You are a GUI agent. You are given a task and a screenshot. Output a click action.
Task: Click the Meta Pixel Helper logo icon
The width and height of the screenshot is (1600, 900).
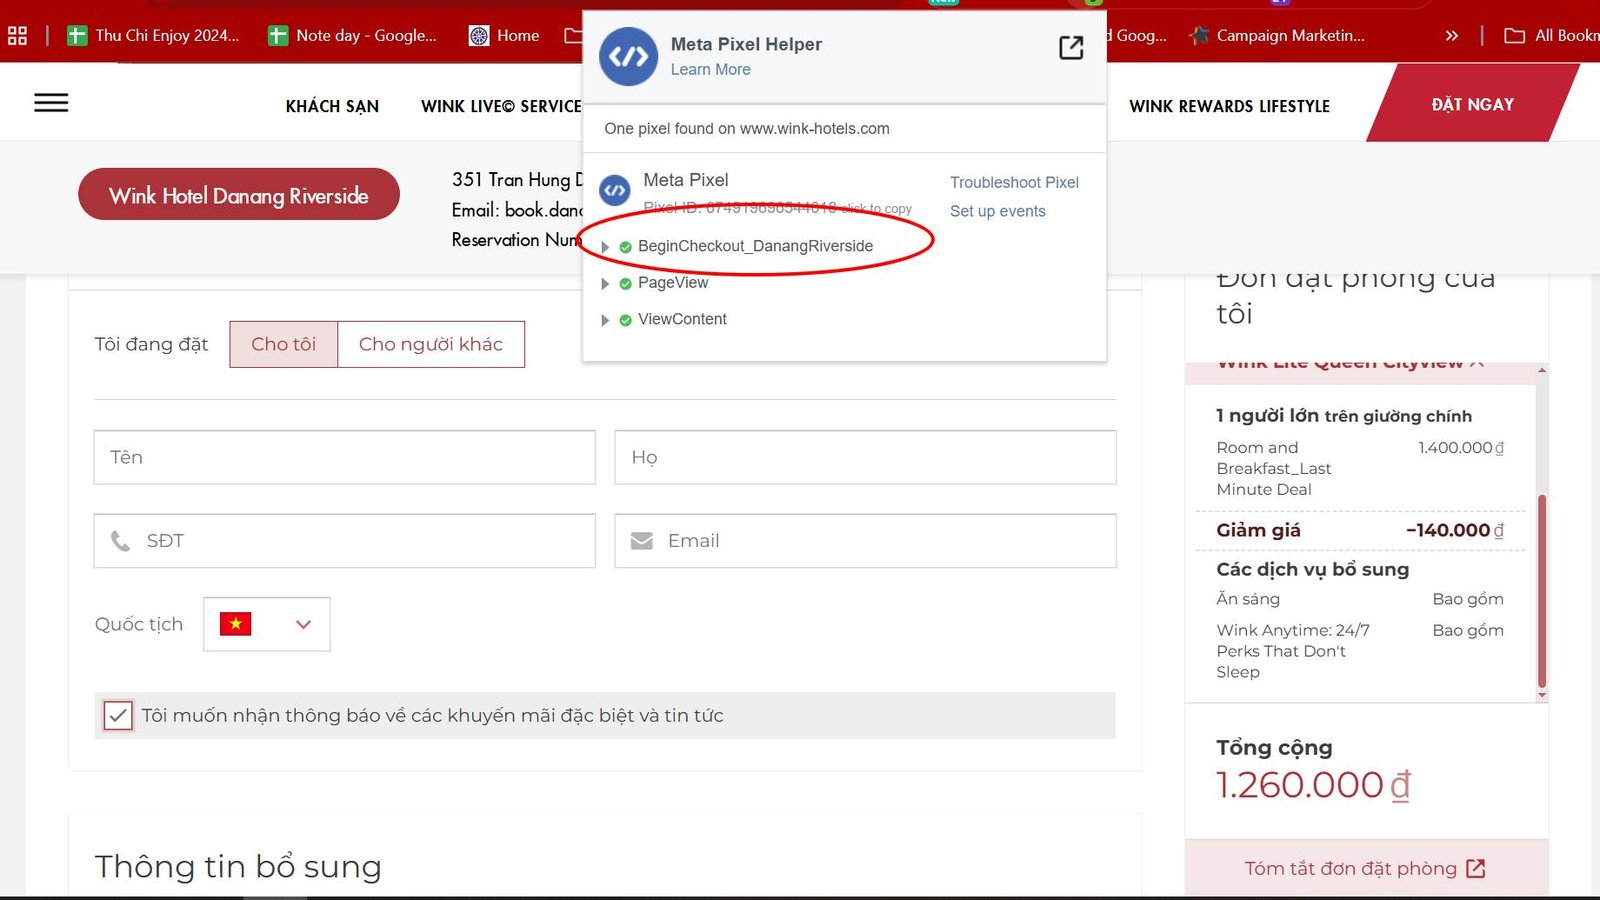(628, 57)
